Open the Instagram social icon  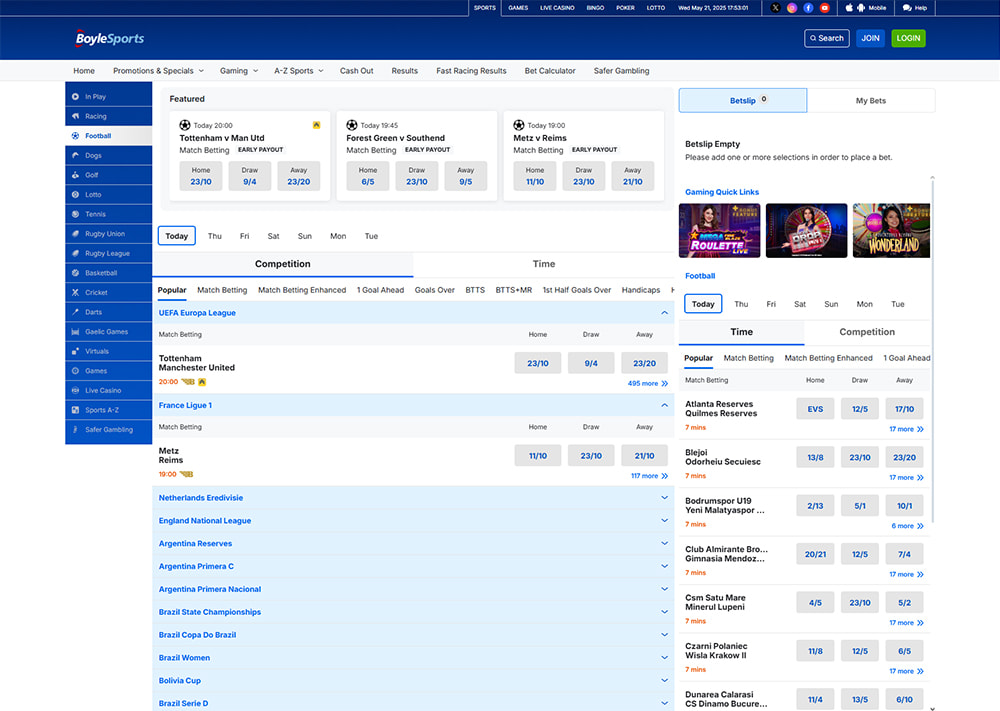click(x=791, y=8)
